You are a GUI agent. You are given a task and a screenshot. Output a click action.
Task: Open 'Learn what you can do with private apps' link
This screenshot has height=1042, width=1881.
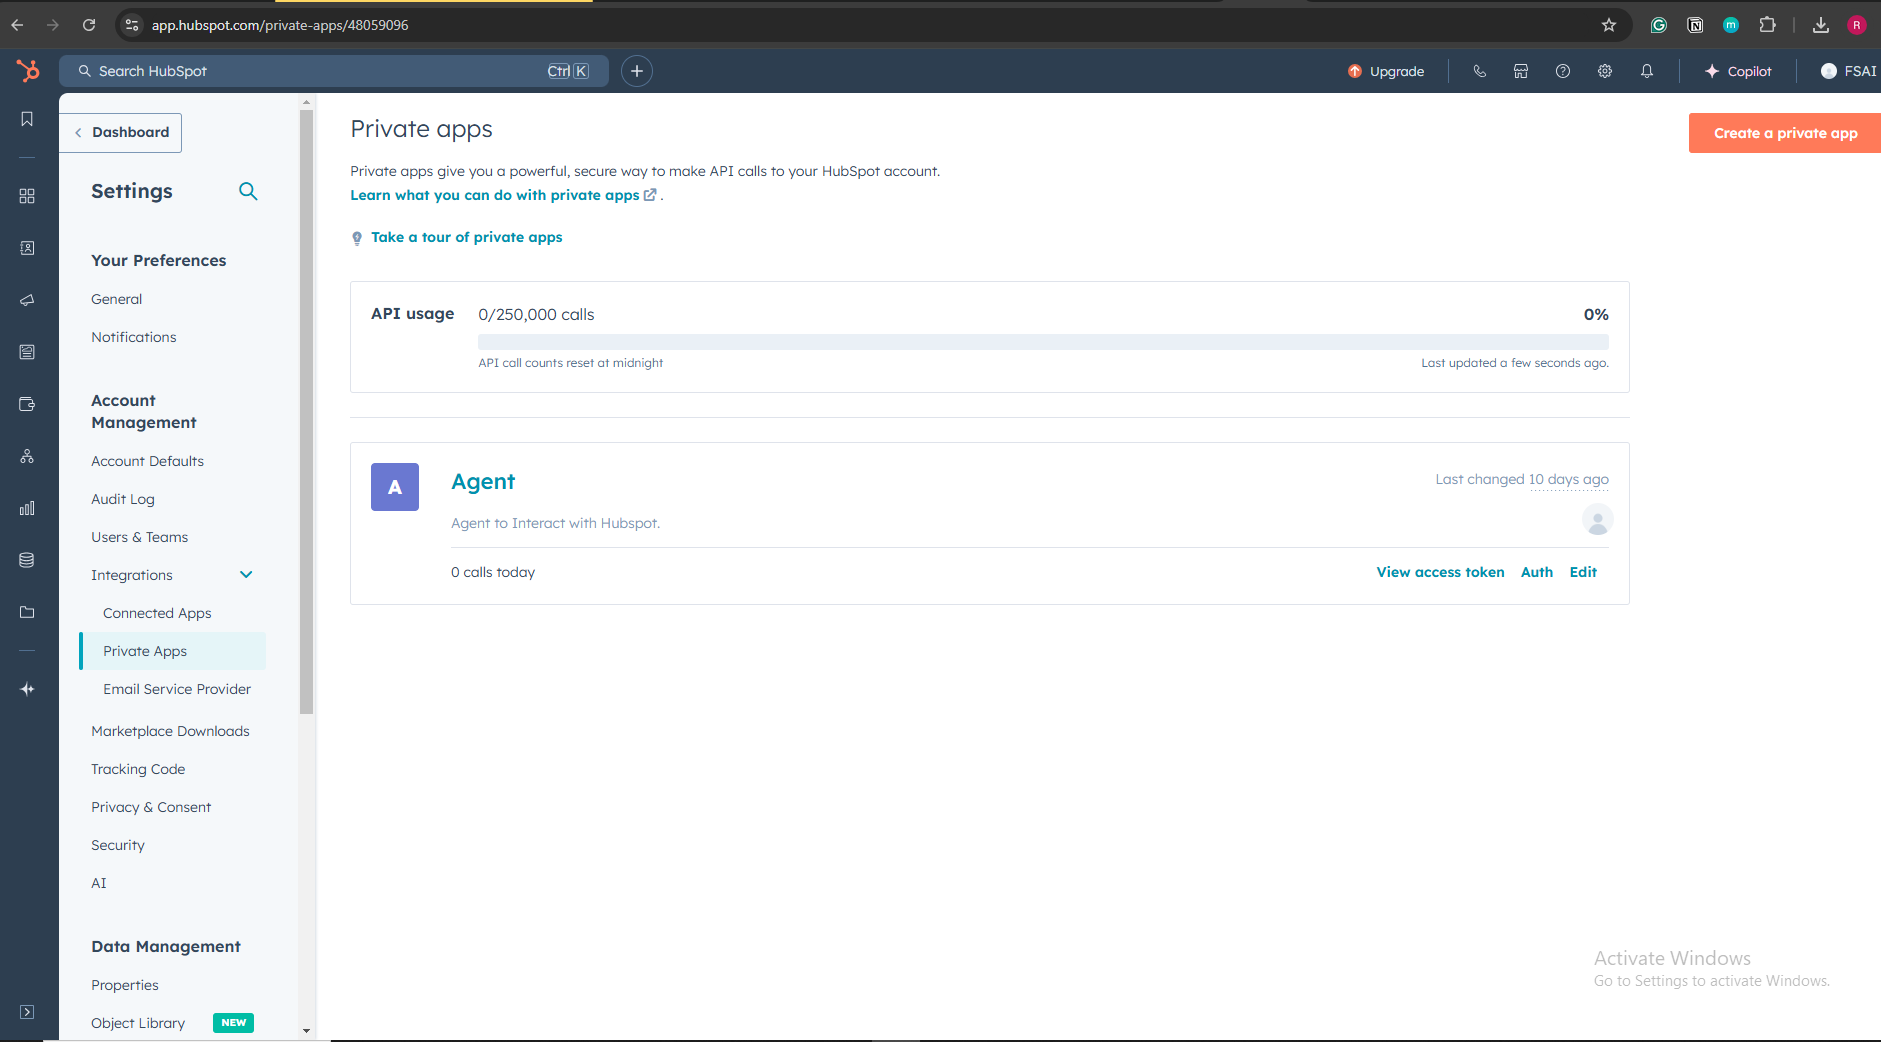[x=503, y=195]
